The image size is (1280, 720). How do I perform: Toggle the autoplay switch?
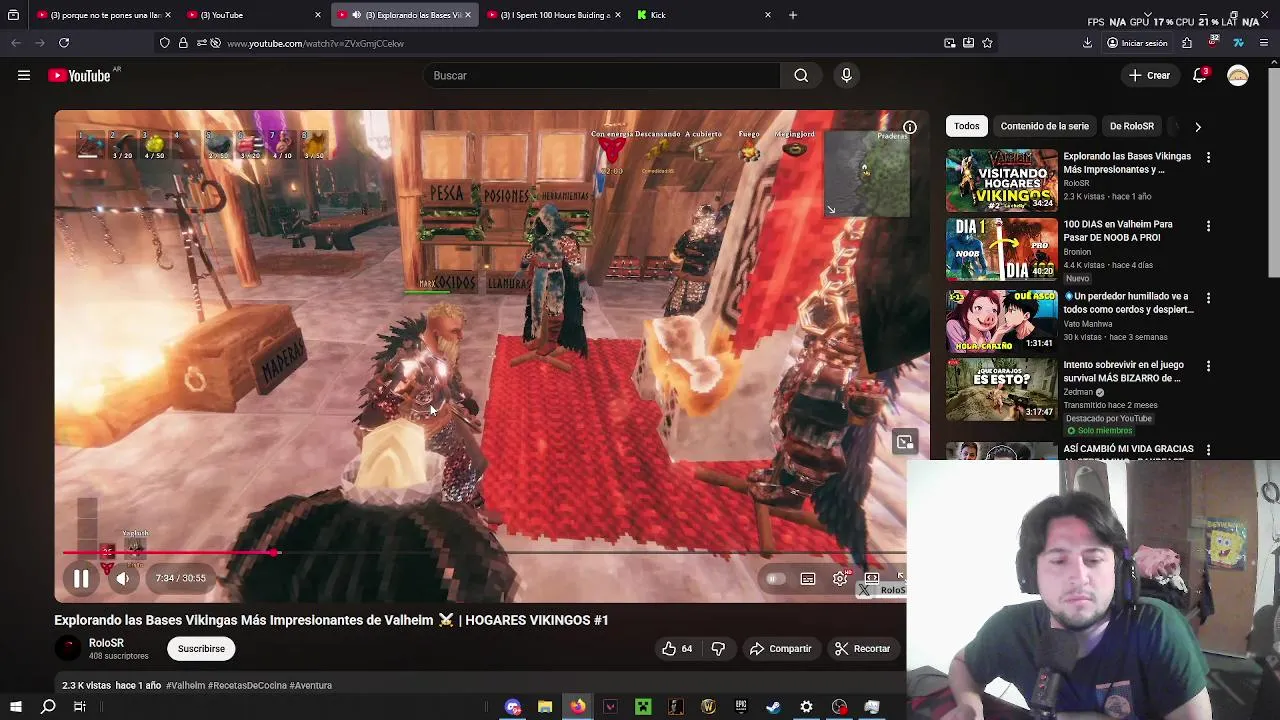774,578
